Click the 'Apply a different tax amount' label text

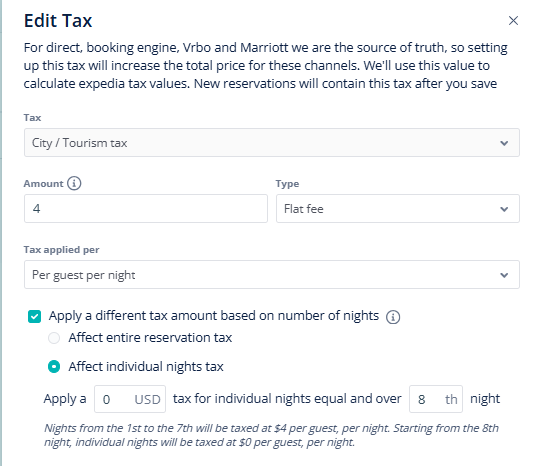point(214,316)
